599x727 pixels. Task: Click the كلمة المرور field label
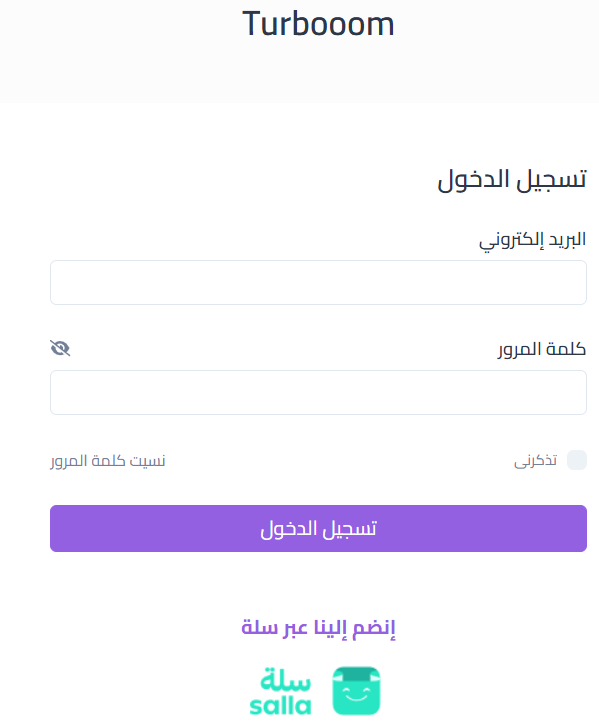click(542, 349)
